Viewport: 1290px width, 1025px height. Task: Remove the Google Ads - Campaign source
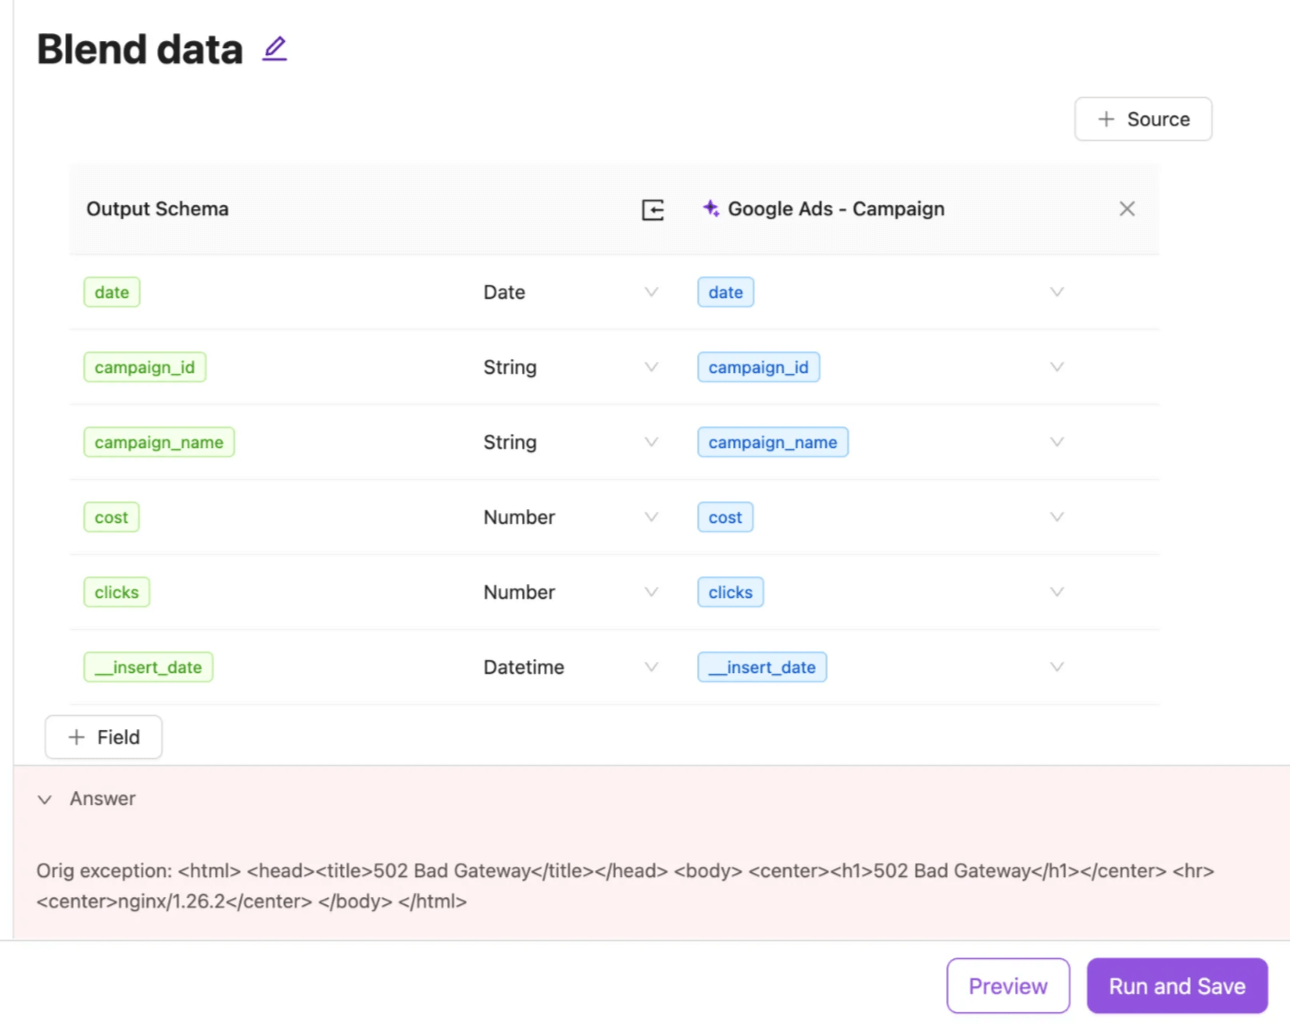pos(1127,209)
